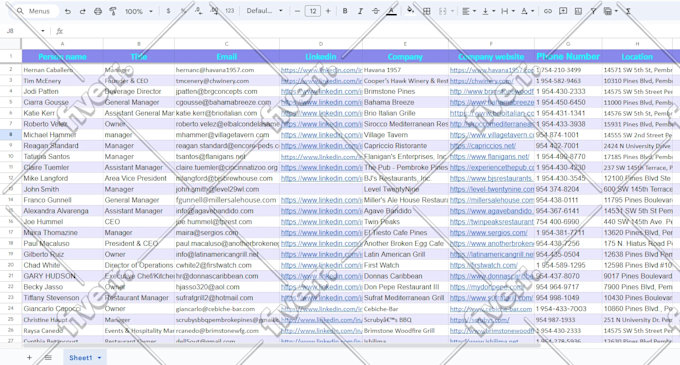Activate the paint format tool

tap(113, 11)
